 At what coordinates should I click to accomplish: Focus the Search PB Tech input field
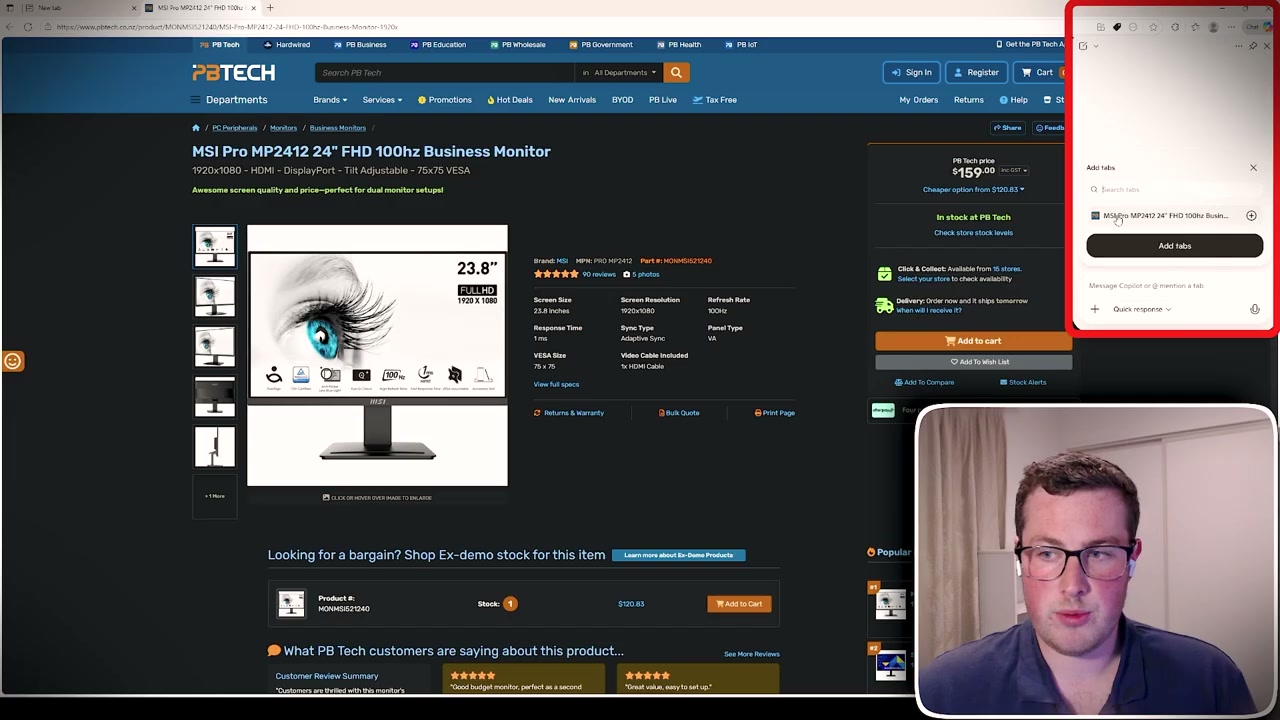(446, 72)
